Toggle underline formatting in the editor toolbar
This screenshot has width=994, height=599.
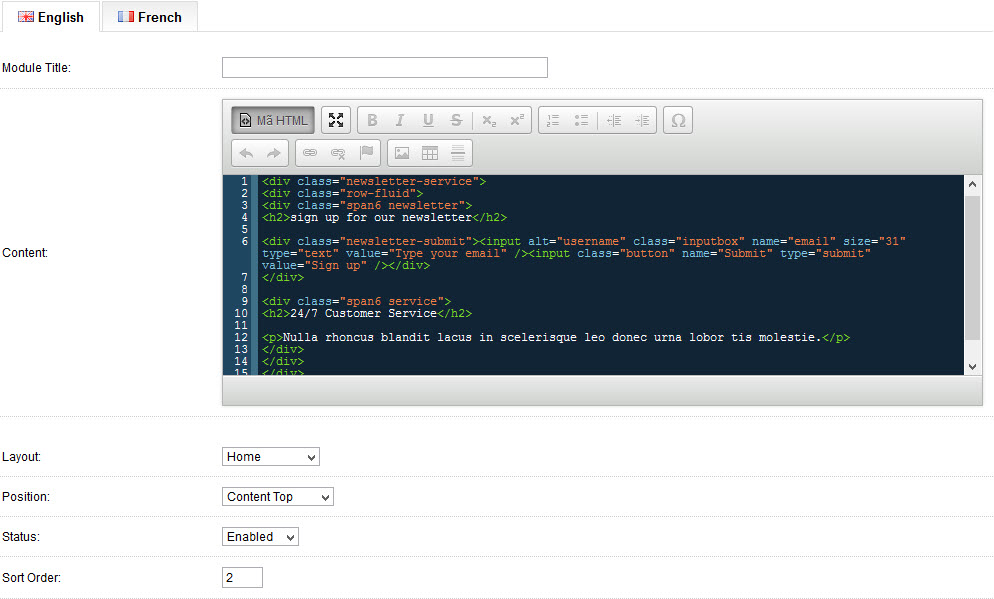tap(428, 121)
